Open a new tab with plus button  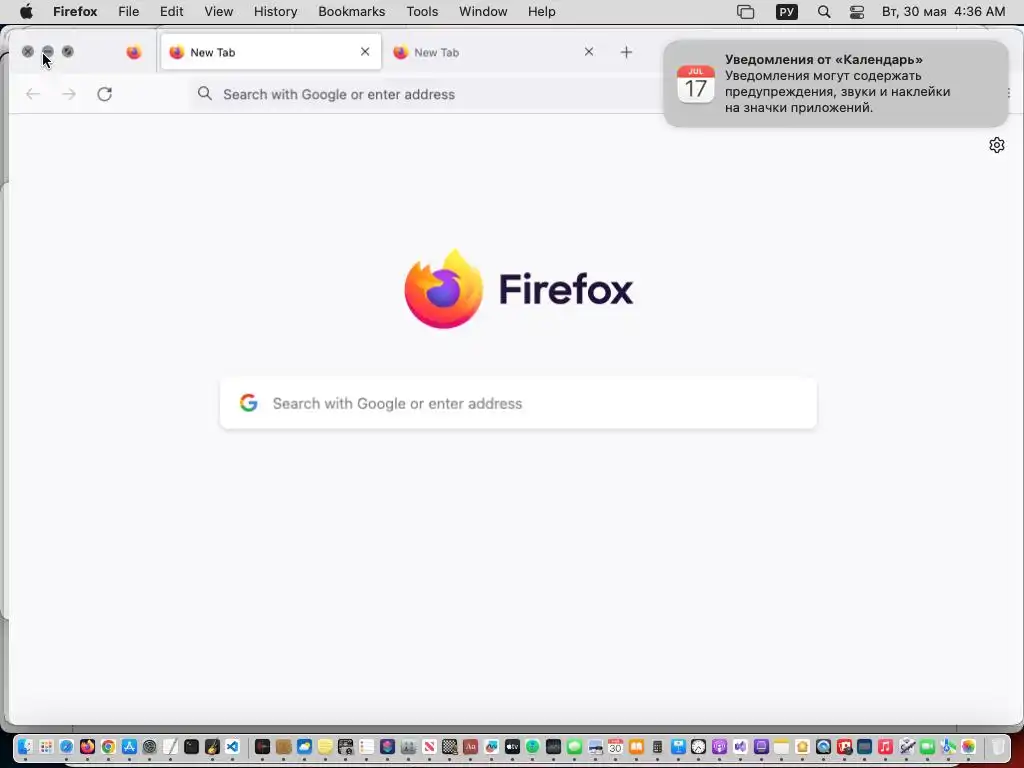pos(626,52)
